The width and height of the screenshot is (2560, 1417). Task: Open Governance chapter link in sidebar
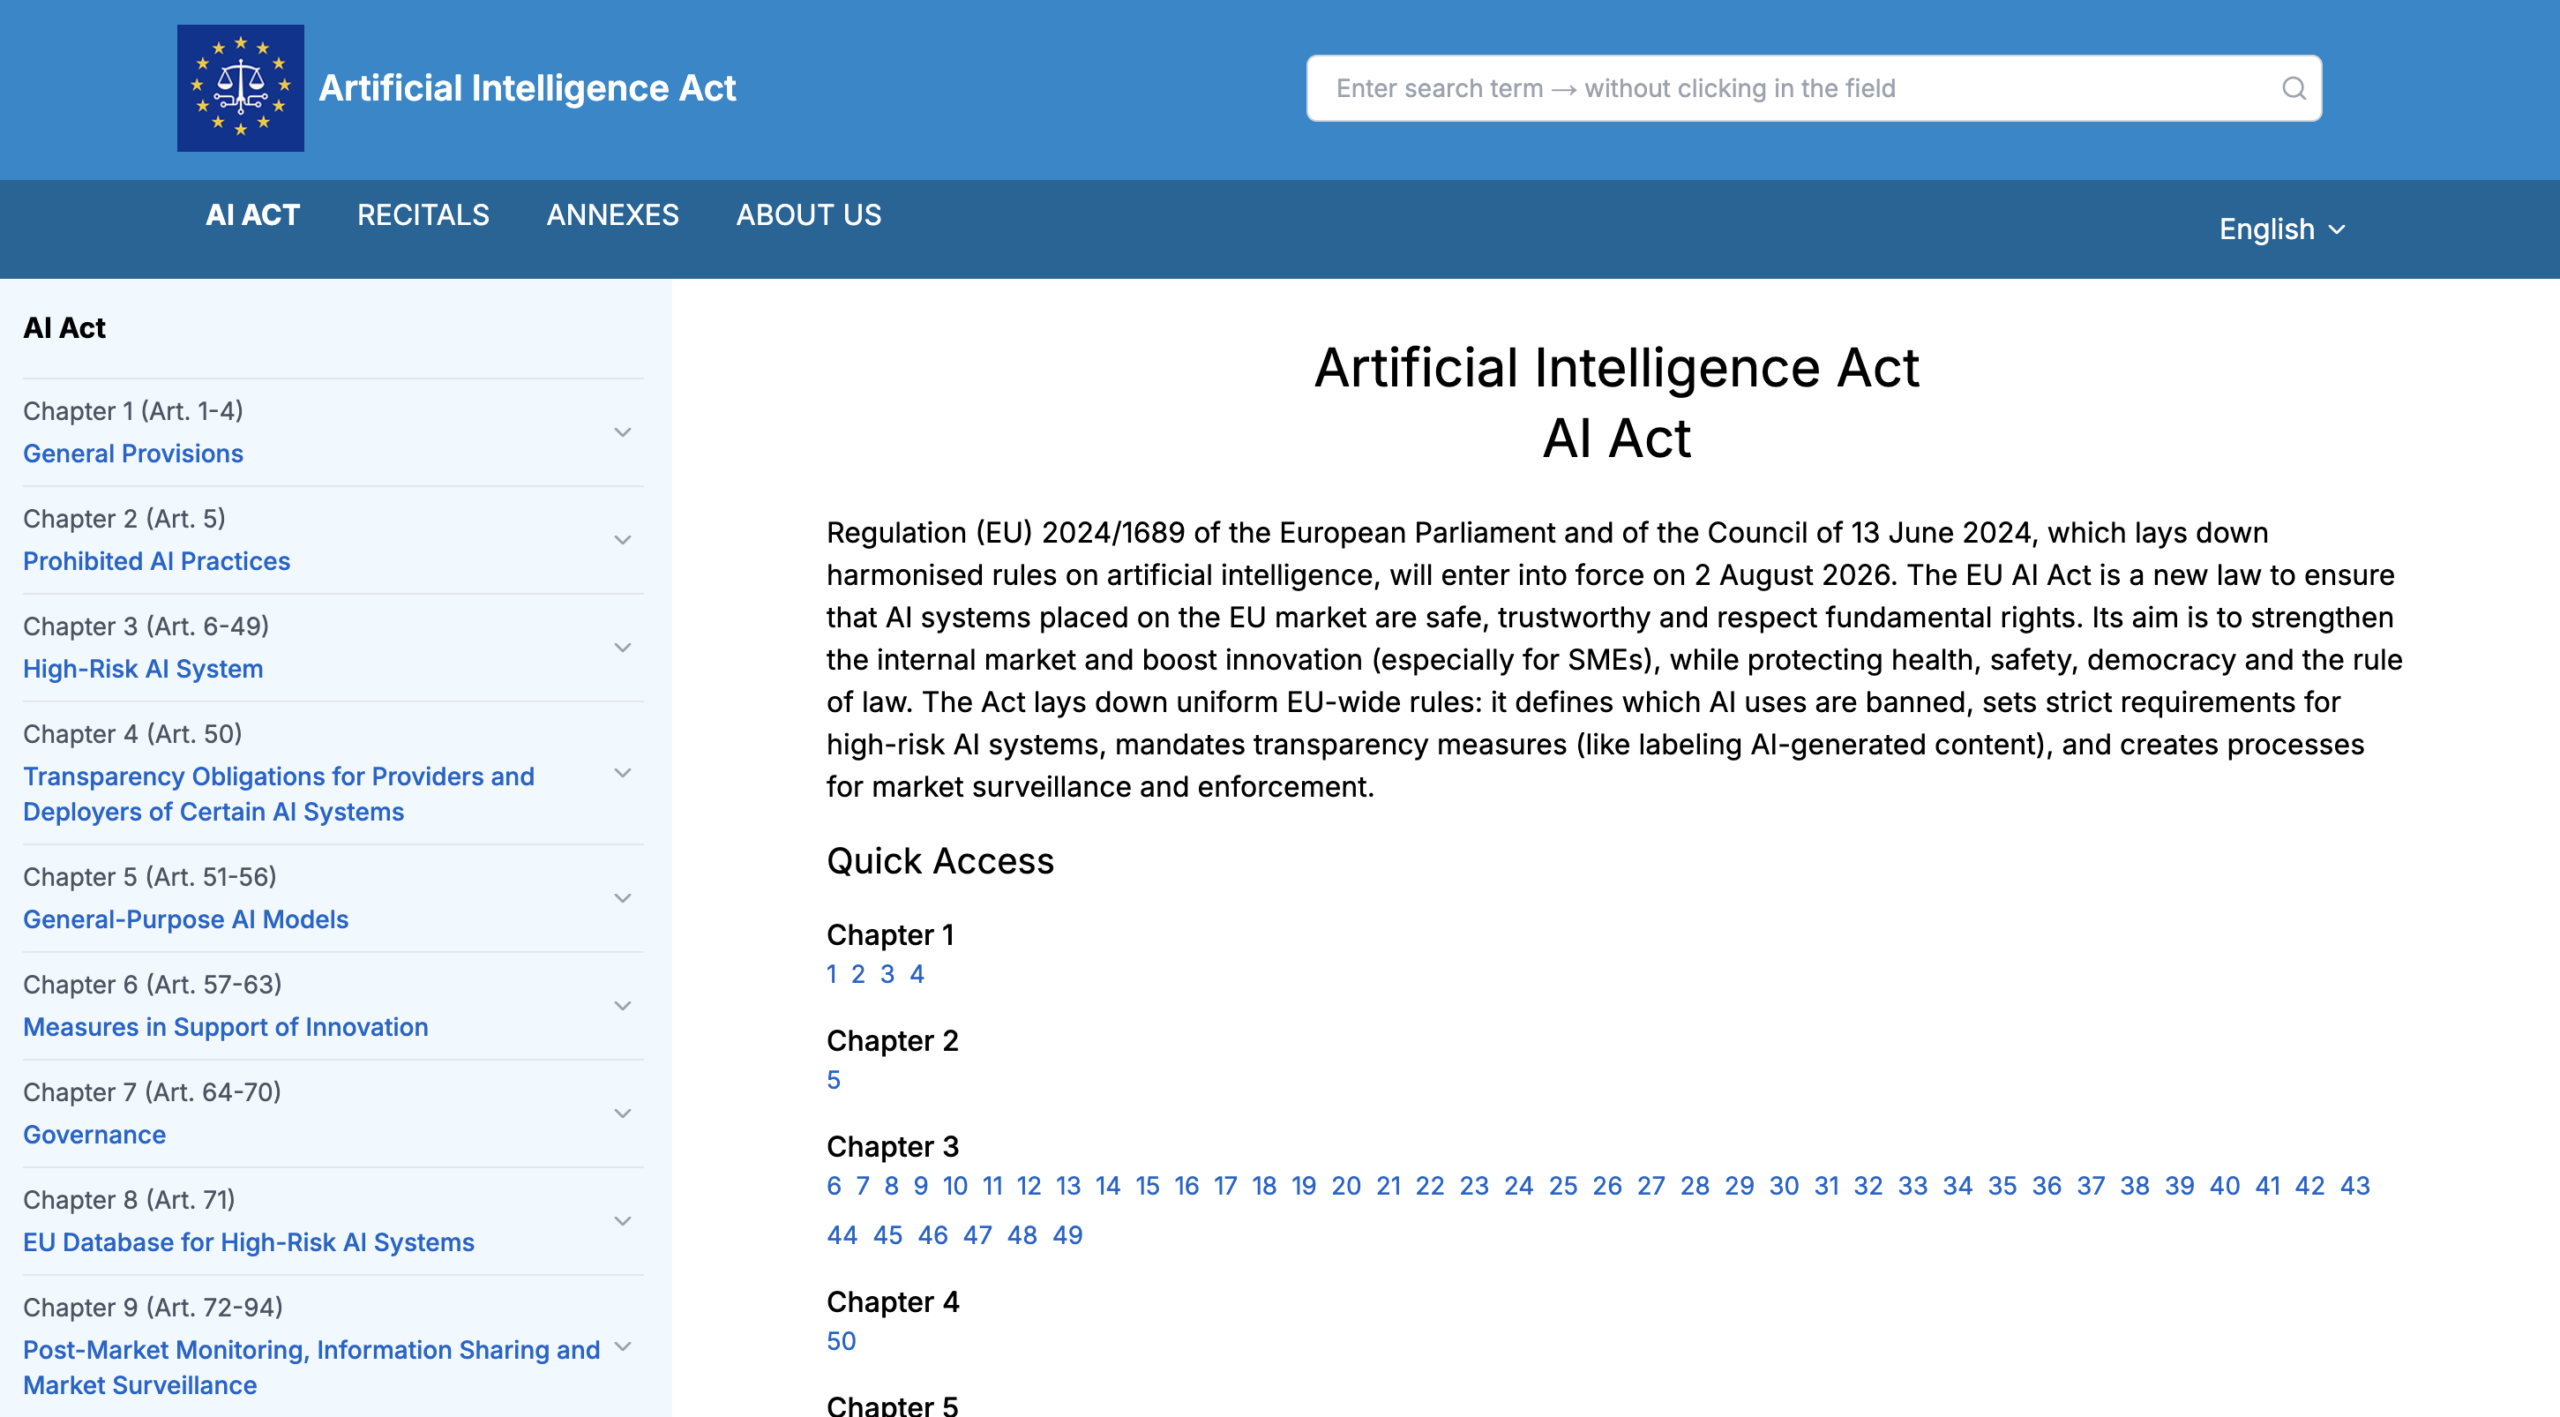pyautogui.click(x=94, y=1134)
